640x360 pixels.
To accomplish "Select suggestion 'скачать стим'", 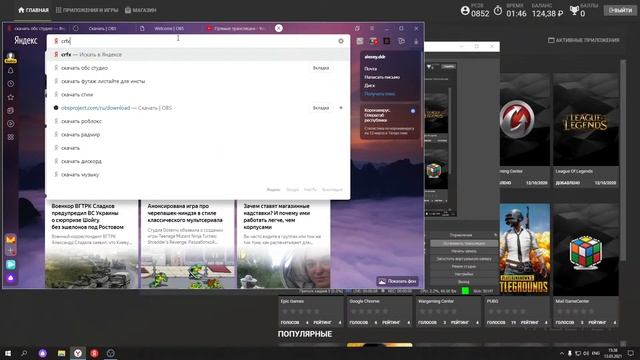I will click(198, 94).
